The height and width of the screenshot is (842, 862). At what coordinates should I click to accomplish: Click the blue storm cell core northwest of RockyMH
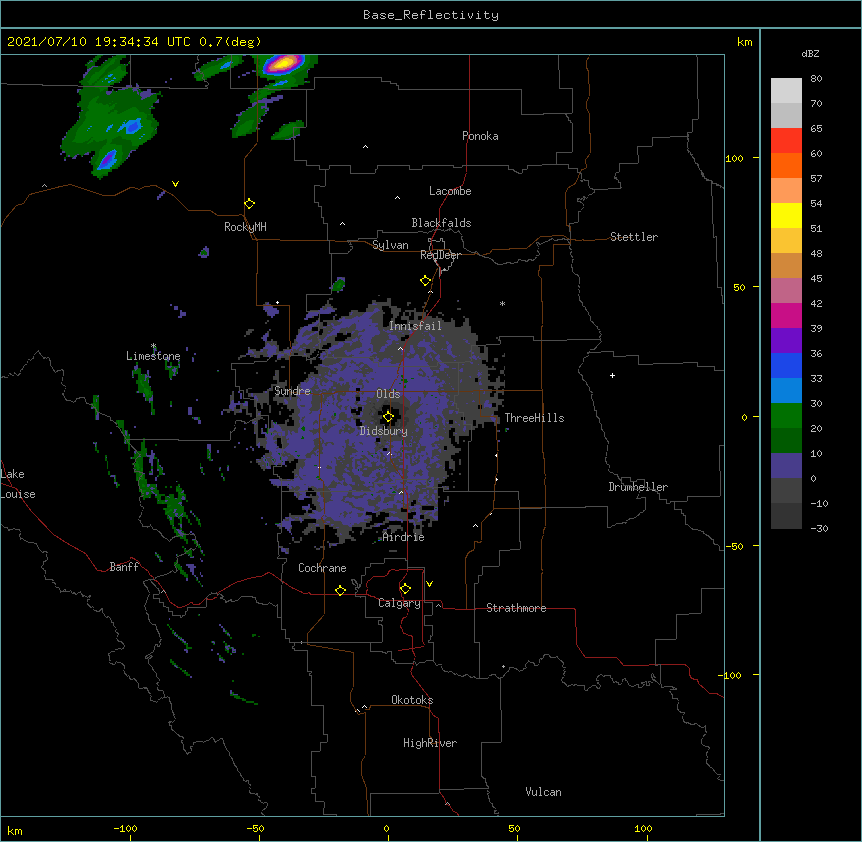[x=132, y=127]
